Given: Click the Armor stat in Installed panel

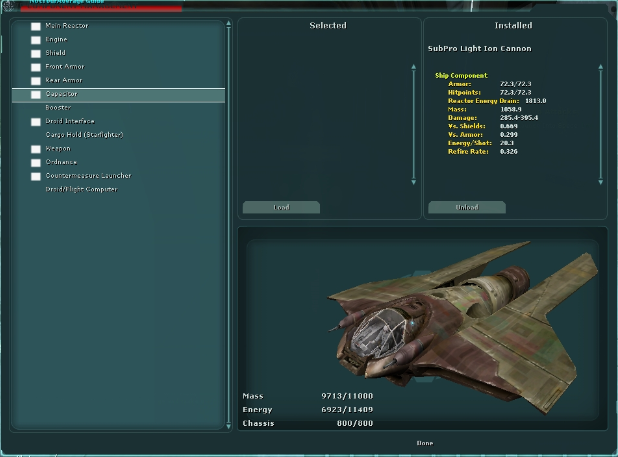Looking at the screenshot, I should 490,84.
